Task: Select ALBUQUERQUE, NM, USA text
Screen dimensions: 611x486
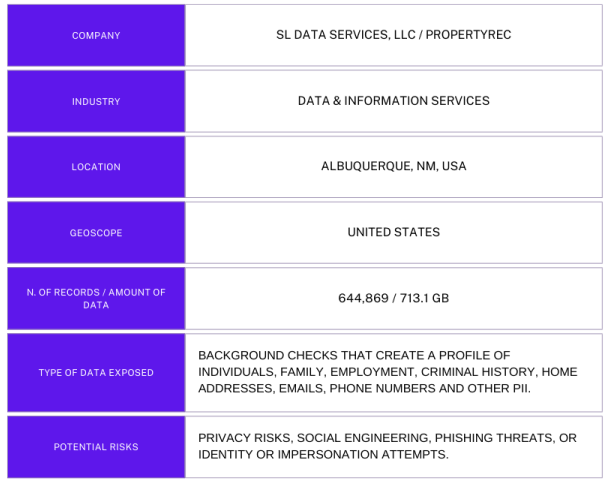Action: (394, 166)
